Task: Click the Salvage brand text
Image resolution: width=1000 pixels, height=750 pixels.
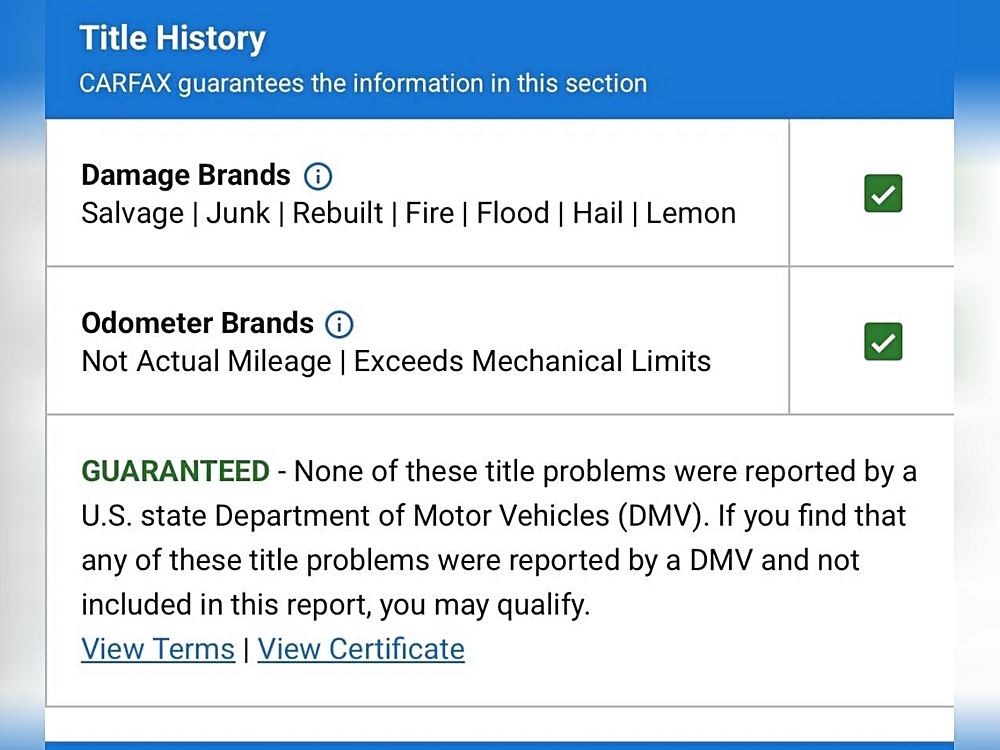Action: pyautogui.click(x=133, y=213)
